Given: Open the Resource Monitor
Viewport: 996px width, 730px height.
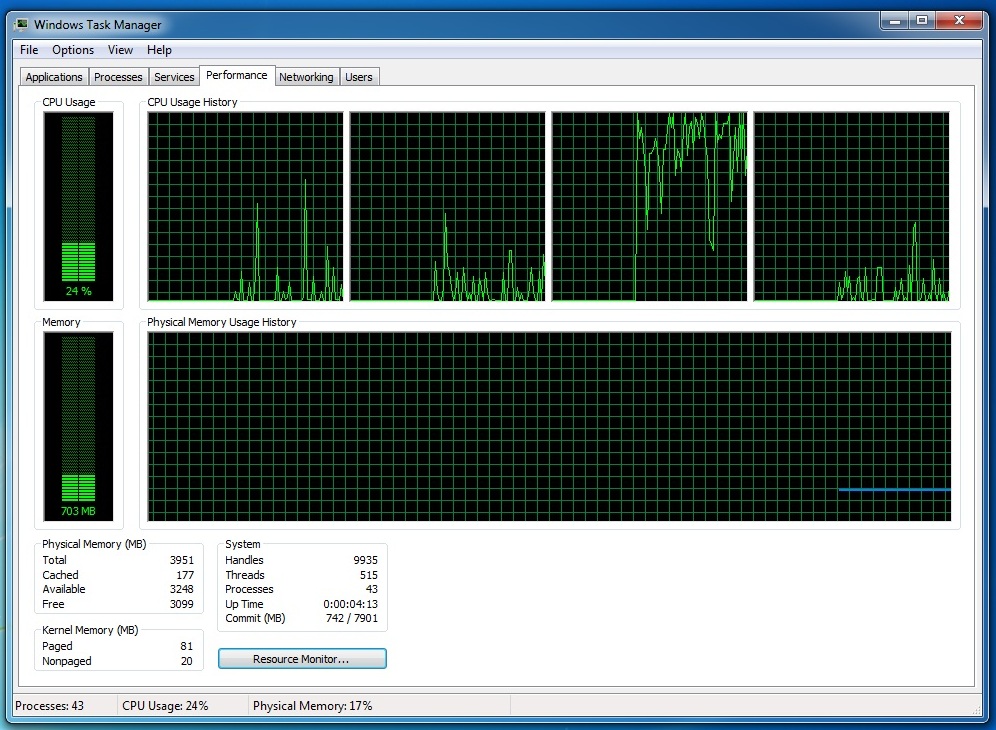Looking at the screenshot, I should (302, 659).
